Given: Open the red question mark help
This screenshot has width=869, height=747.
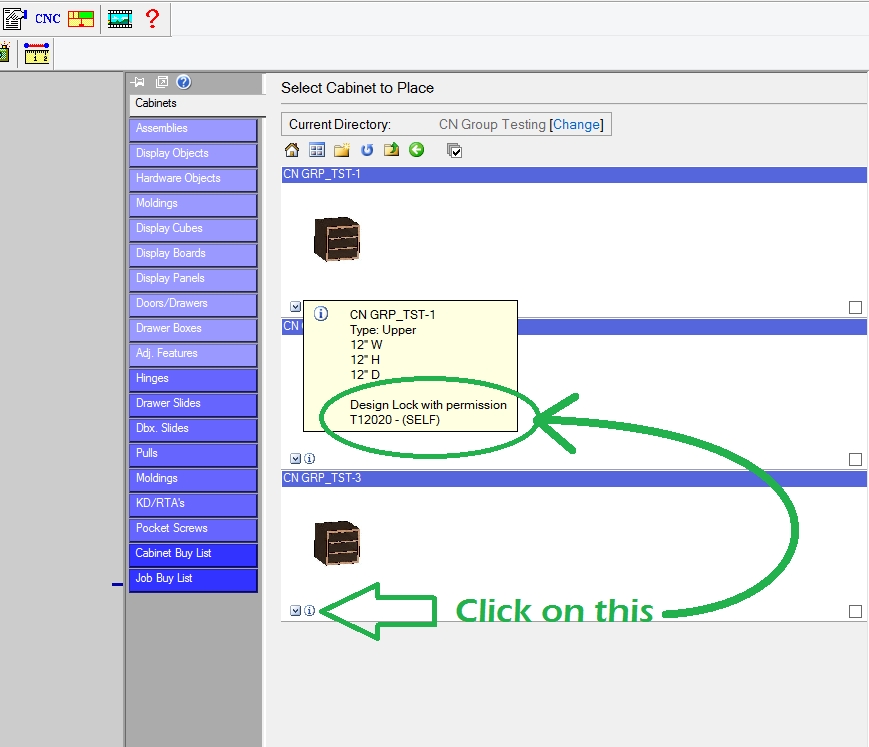Looking at the screenshot, I should [x=152, y=18].
